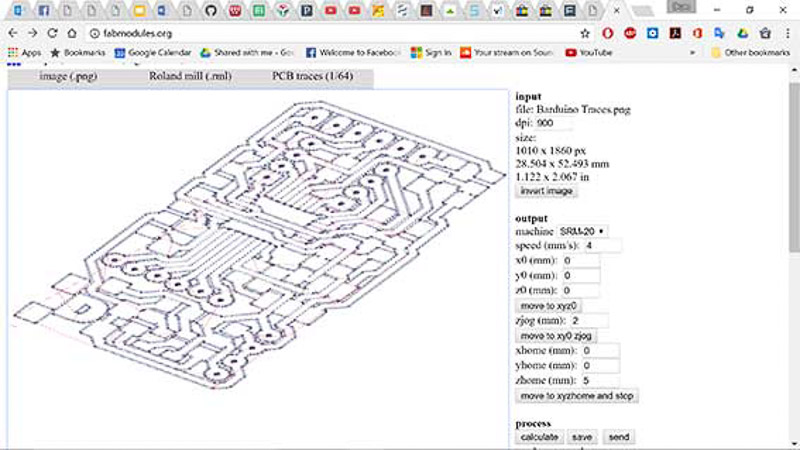Close the current fabmodules tab
Viewport: 800px width, 450px height.
(x=616, y=11)
